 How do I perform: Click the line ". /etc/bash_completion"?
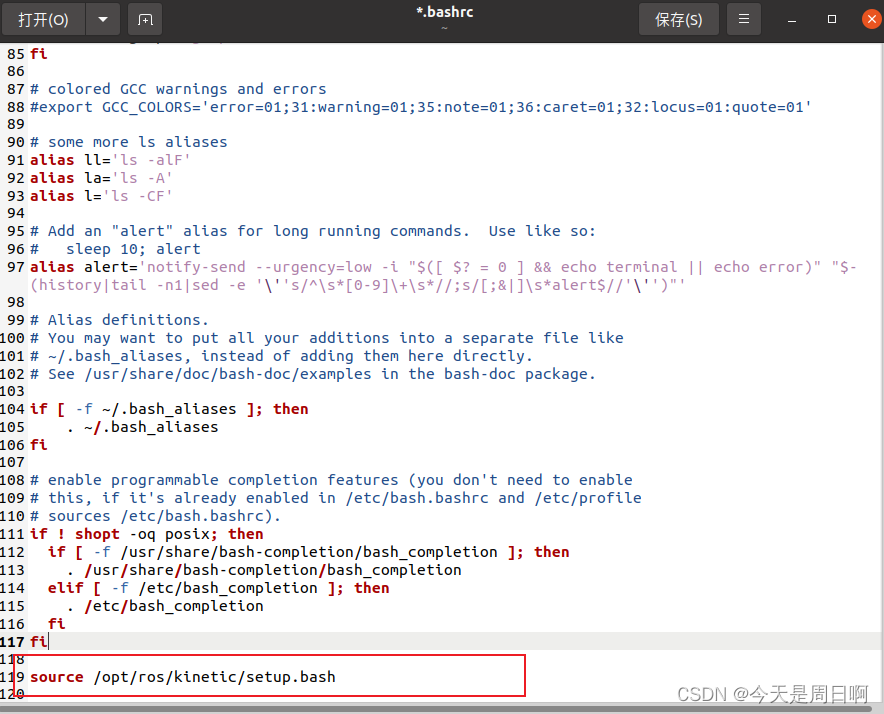pyautogui.click(x=165, y=606)
